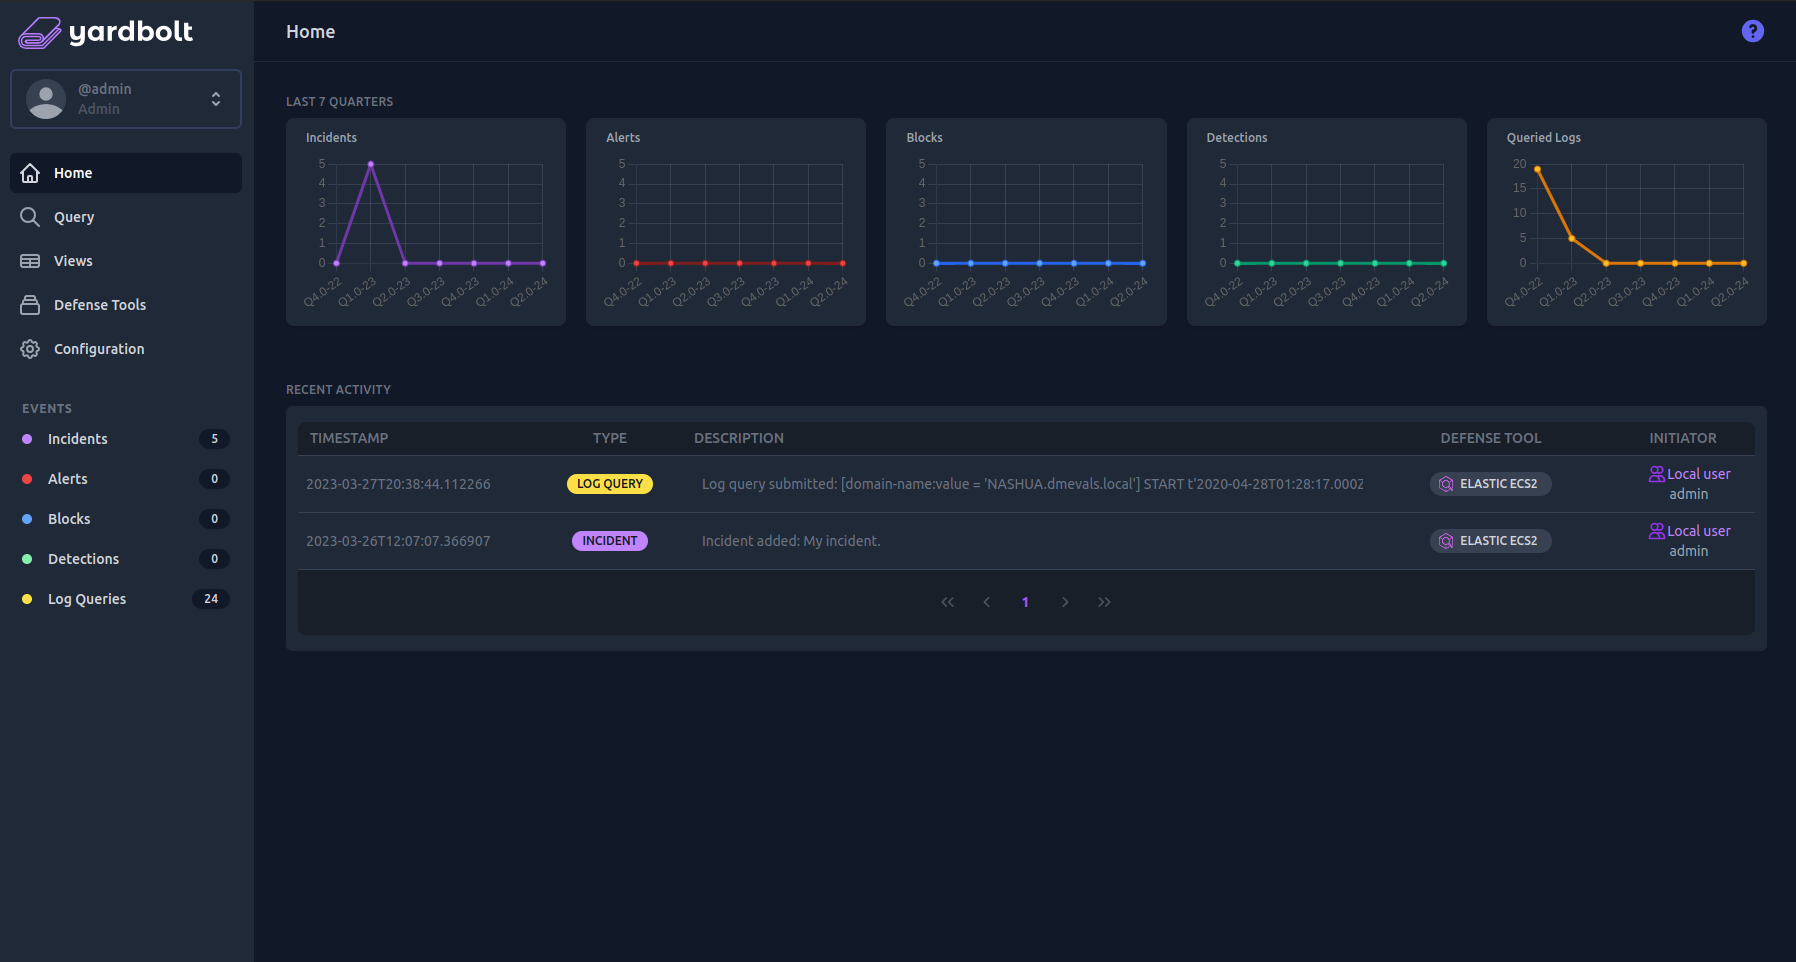Click the INCIDENT type badge
The width and height of the screenshot is (1796, 962).
[x=610, y=541]
